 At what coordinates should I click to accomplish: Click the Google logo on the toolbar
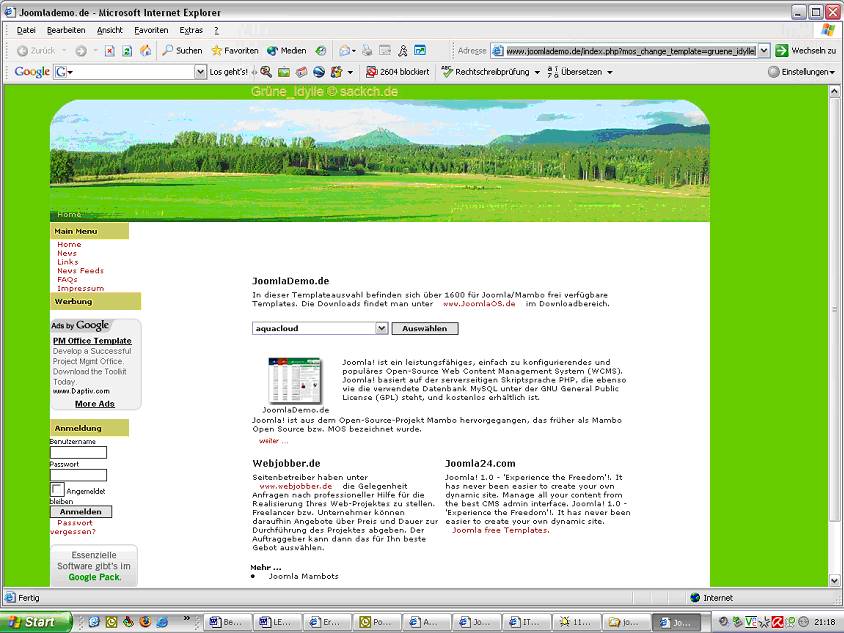click(x=32, y=72)
